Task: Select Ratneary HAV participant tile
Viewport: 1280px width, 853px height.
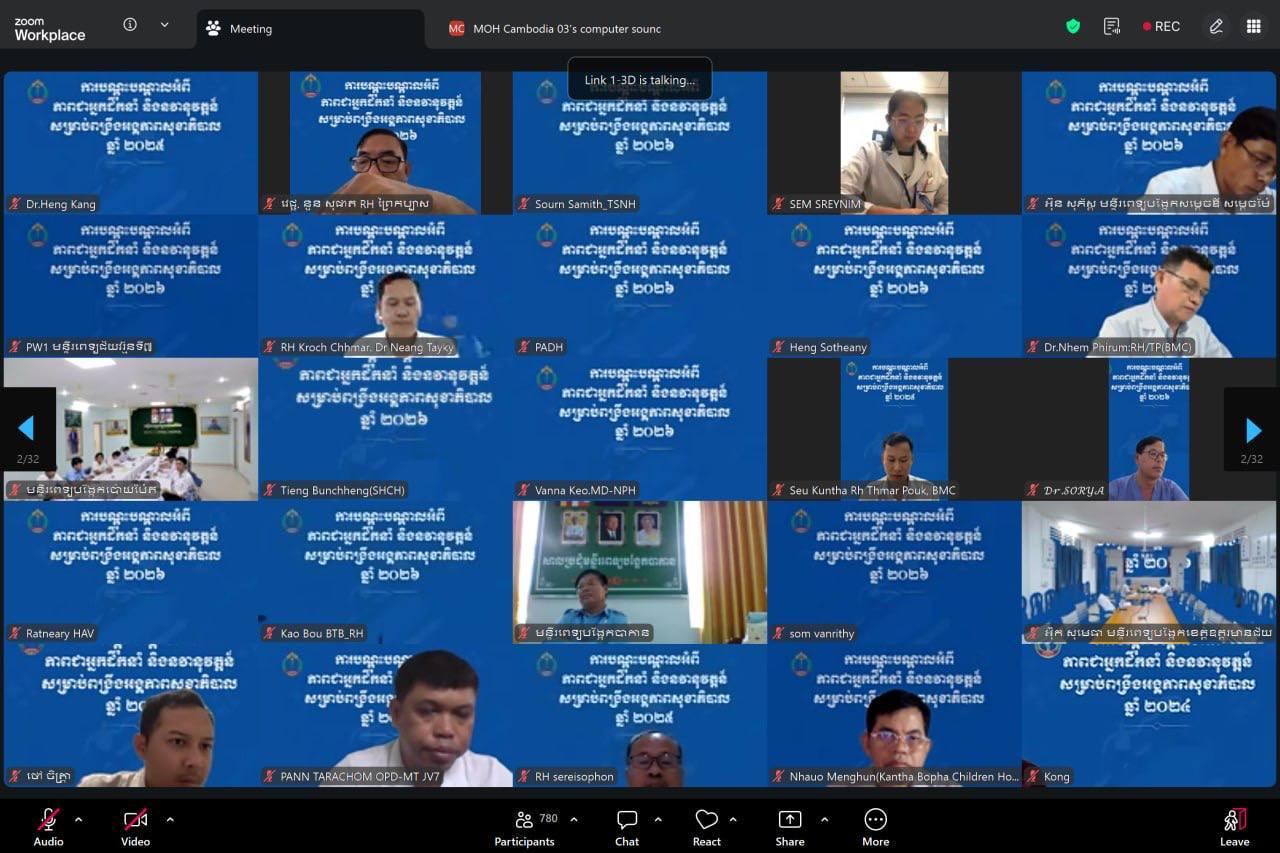Action: pyautogui.click(x=131, y=572)
